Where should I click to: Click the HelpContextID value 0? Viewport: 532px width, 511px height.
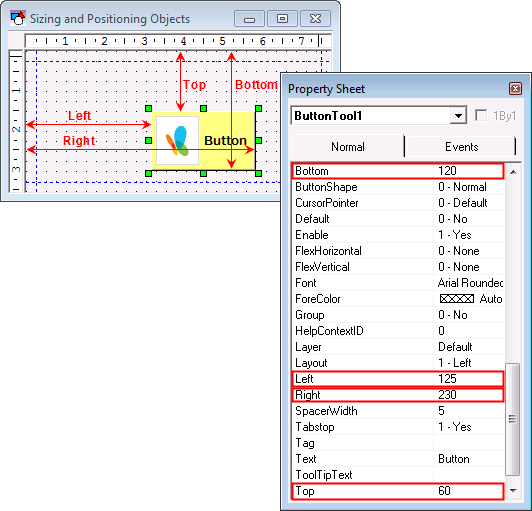441,330
